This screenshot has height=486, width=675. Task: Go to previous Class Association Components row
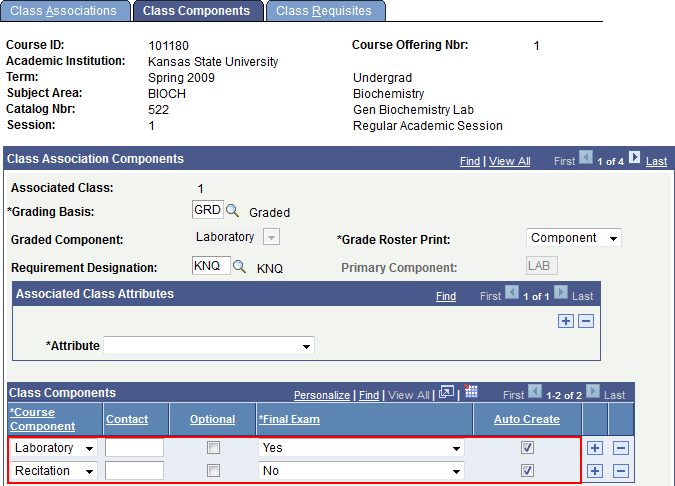point(585,158)
